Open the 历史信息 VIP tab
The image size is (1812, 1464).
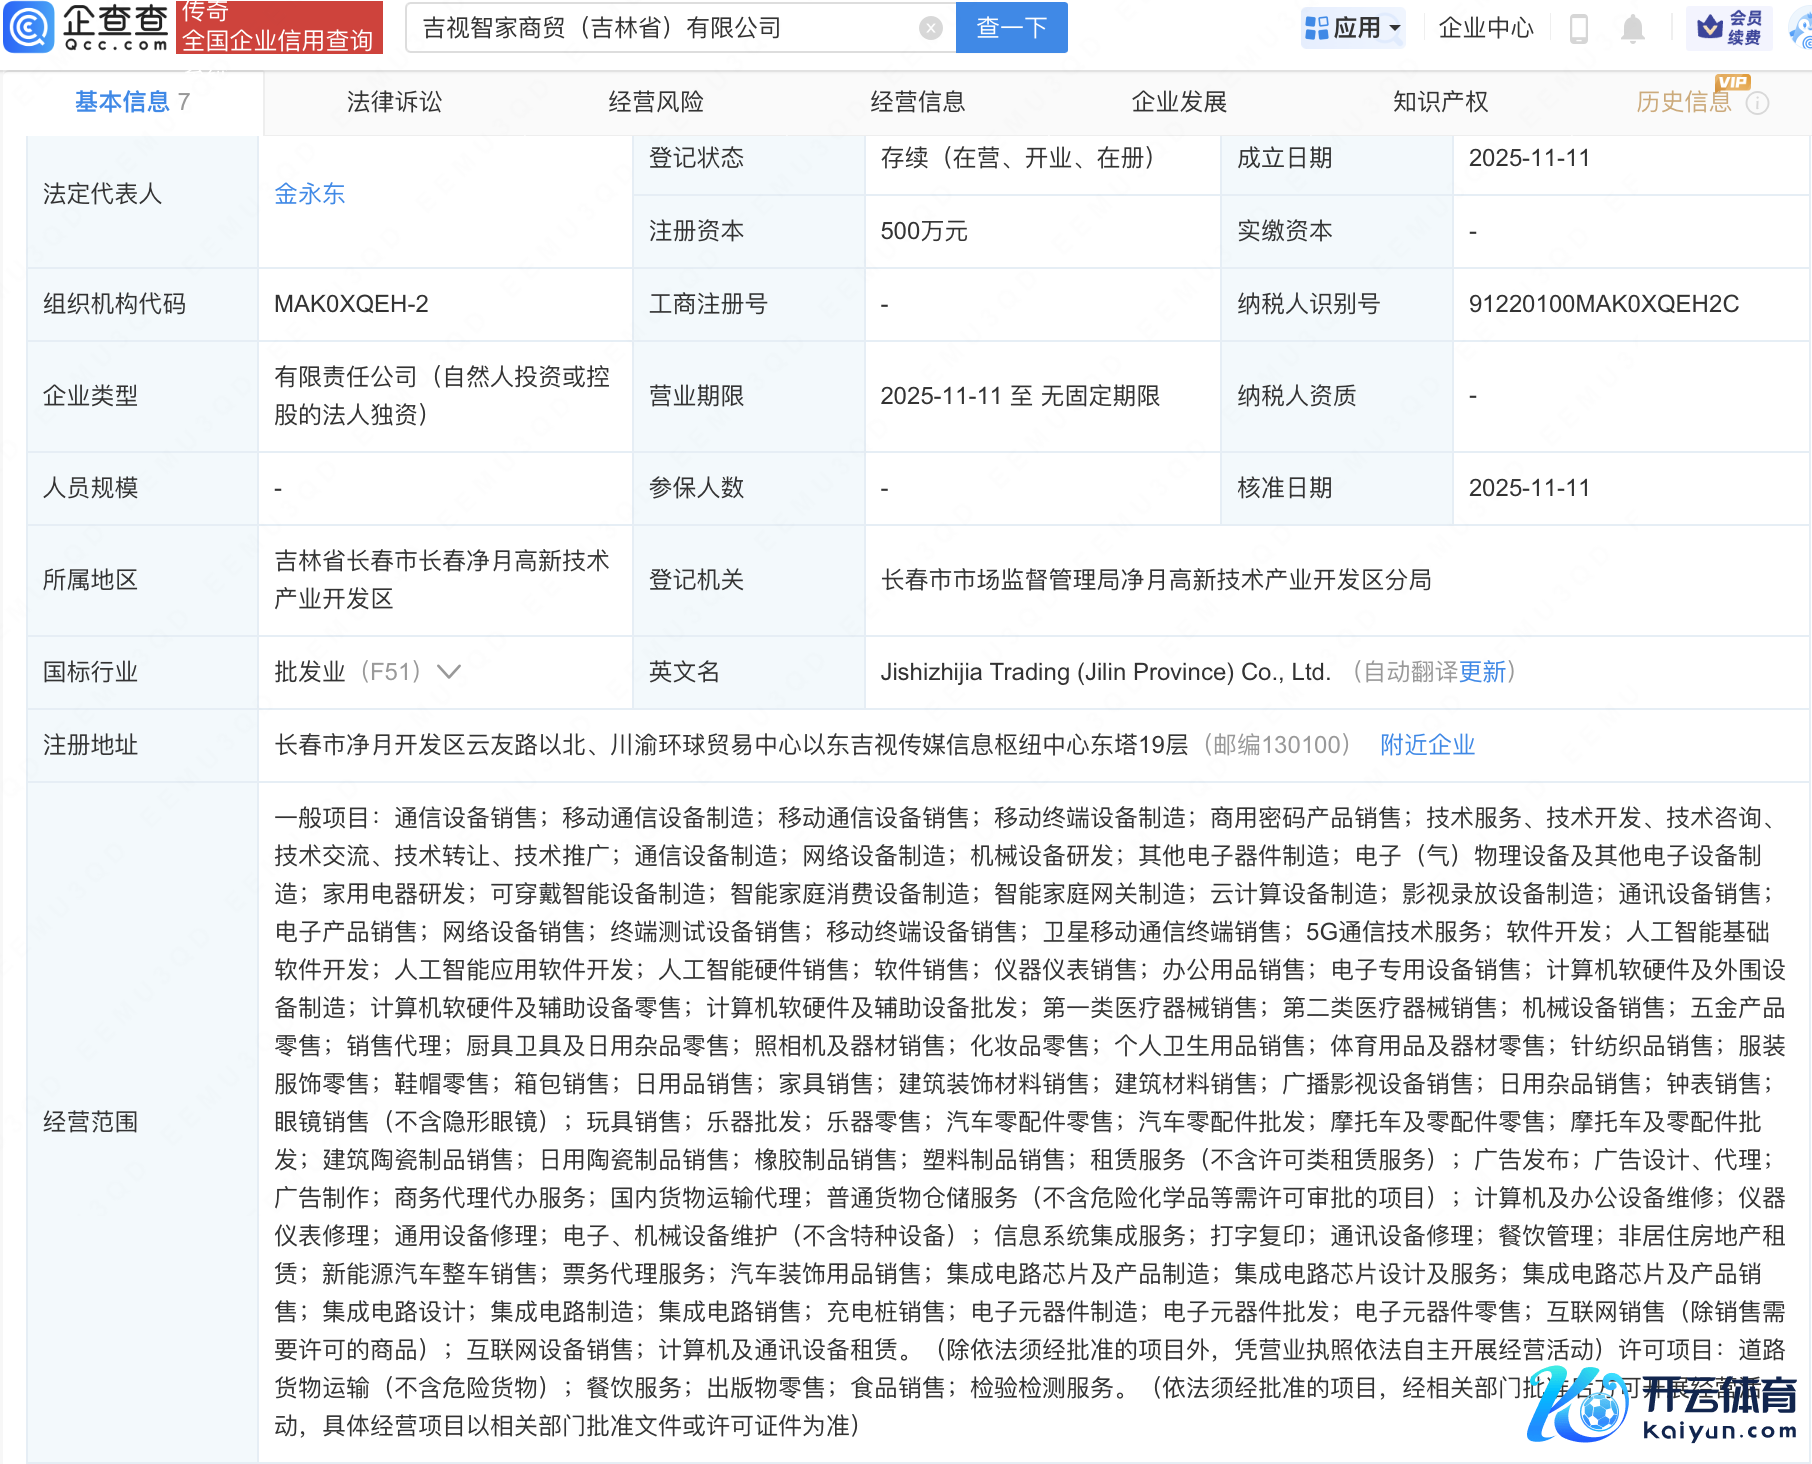(x=1683, y=102)
